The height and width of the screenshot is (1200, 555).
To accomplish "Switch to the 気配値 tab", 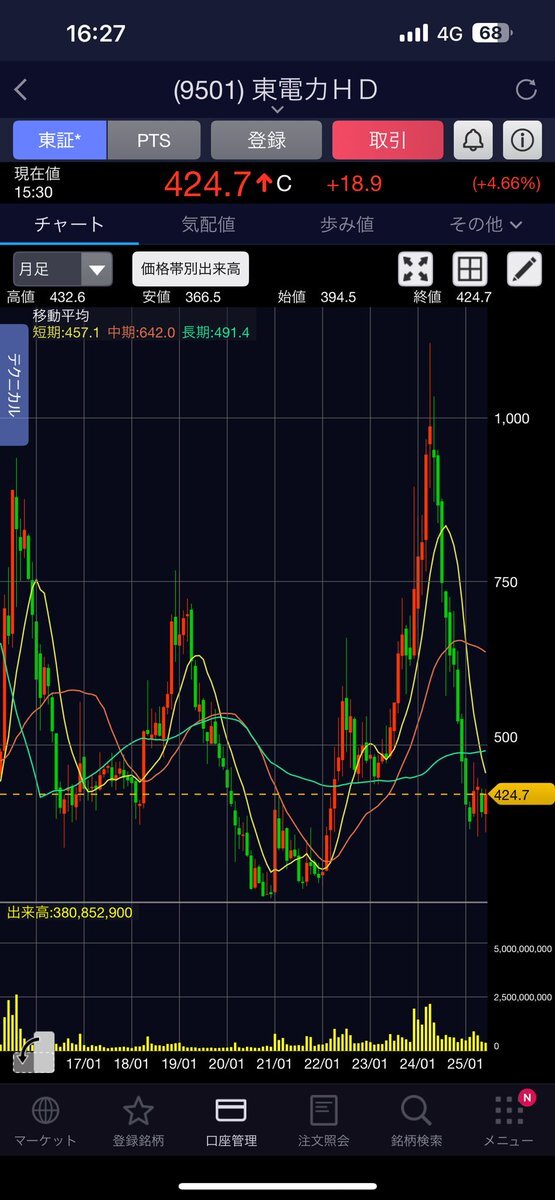I will (208, 224).
